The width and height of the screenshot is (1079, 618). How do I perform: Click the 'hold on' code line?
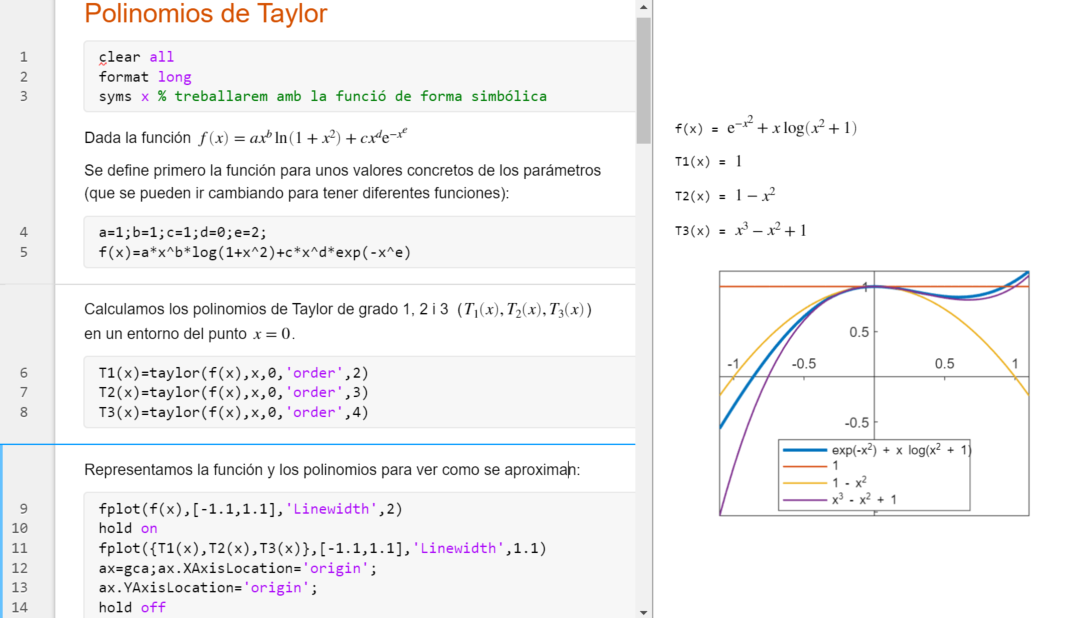point(128,528)
